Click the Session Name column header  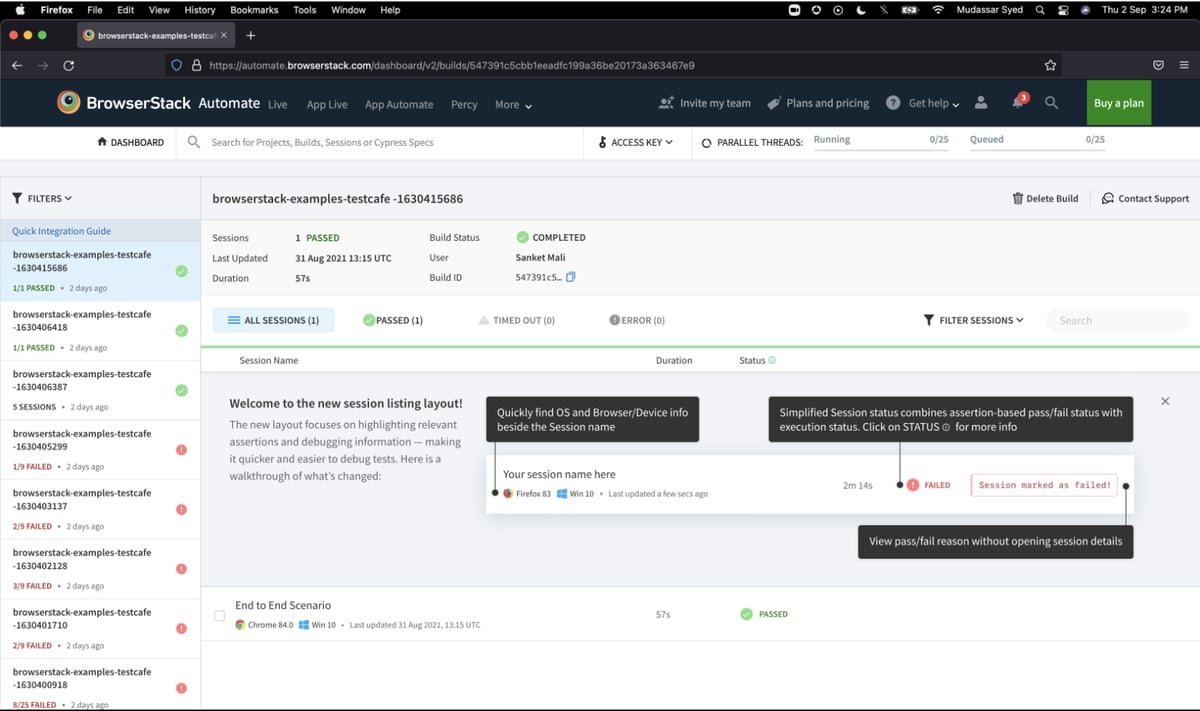coord(268,360)
